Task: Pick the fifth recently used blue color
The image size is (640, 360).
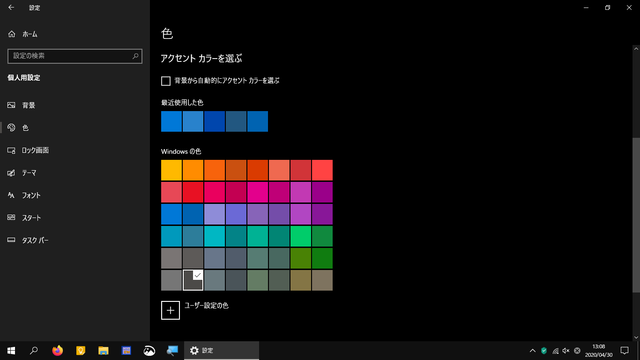Action: pyautogui.click(x=258, y=121)
